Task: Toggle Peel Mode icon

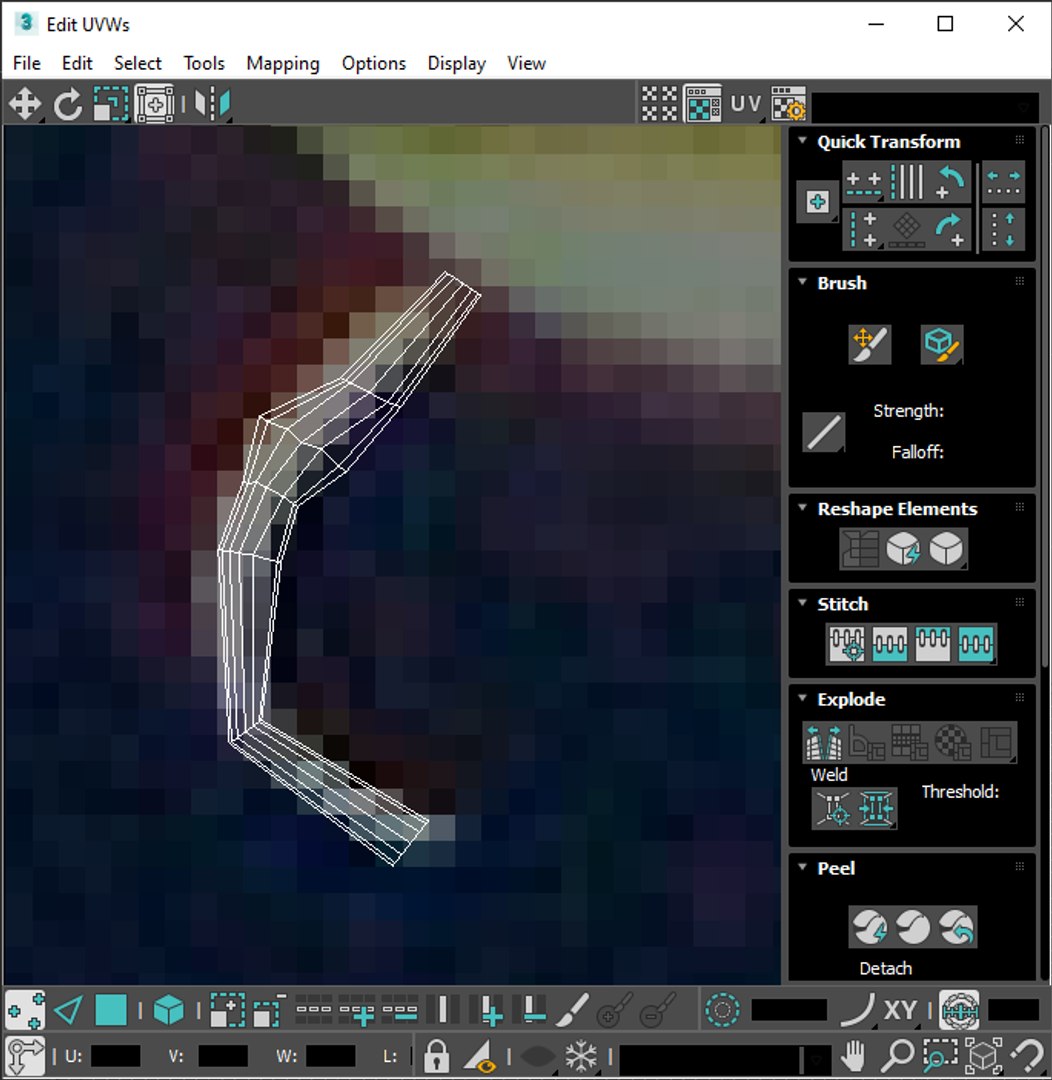Action: (912, 927)
